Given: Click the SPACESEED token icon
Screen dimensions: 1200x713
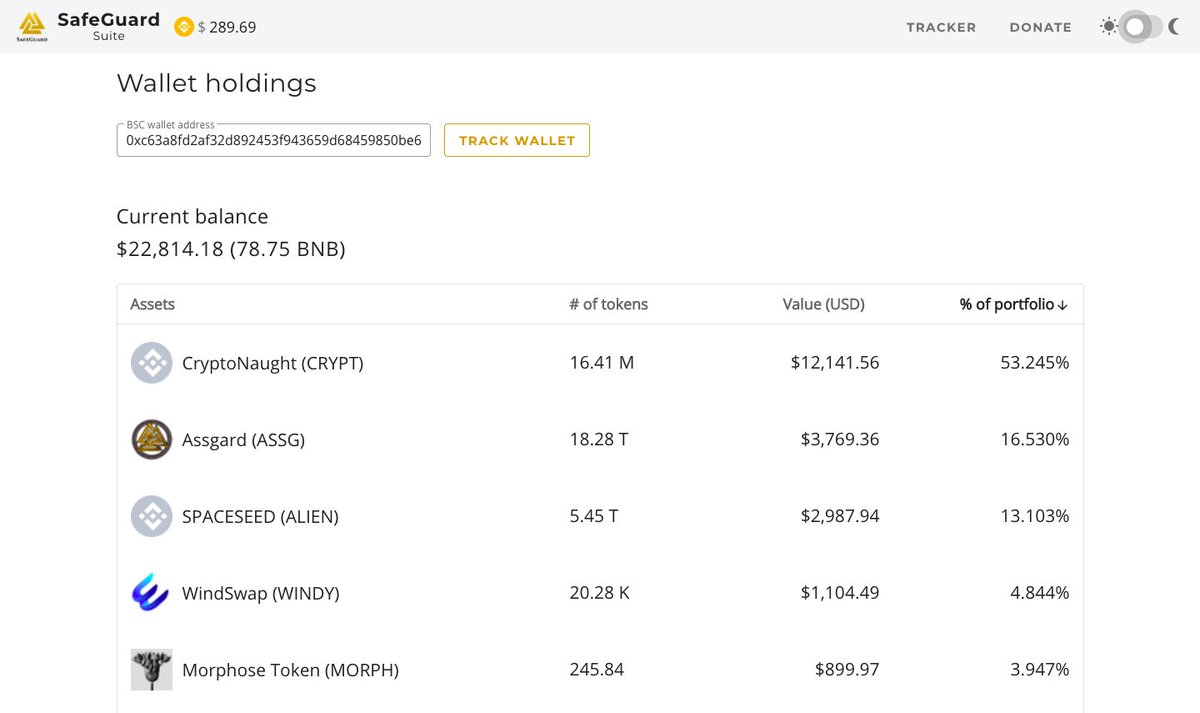Looking at the screenshot, I should 152,516.
